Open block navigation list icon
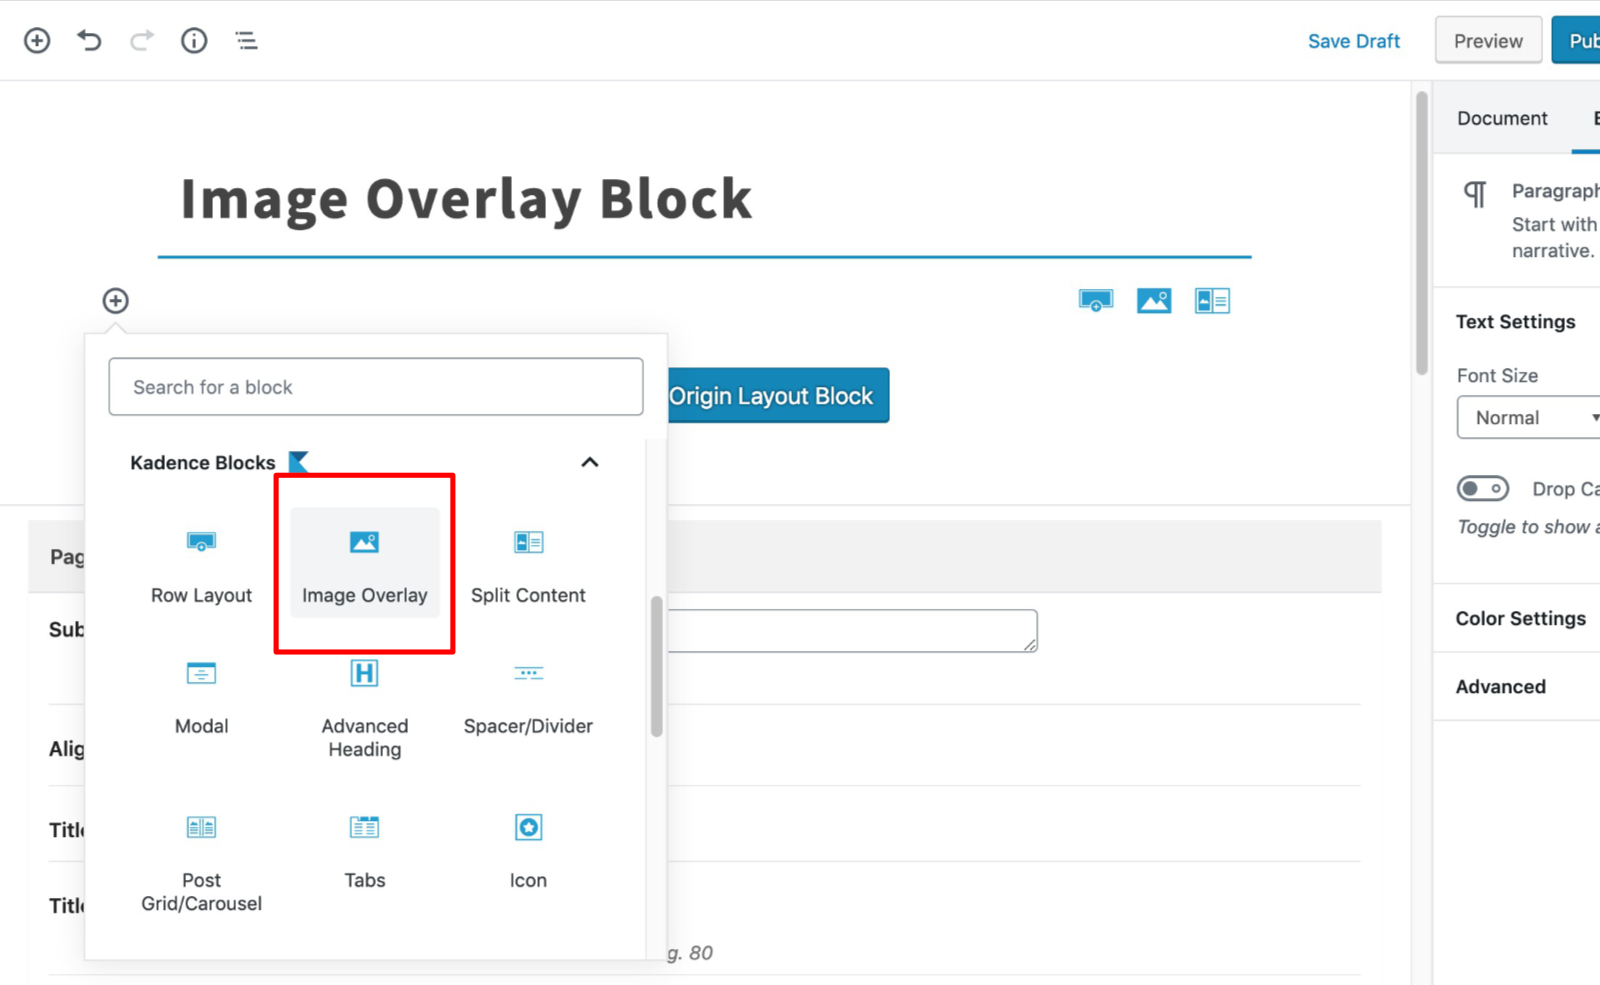Image resolution: width=1600 pixels, height=985 pixels. [246, 40]
